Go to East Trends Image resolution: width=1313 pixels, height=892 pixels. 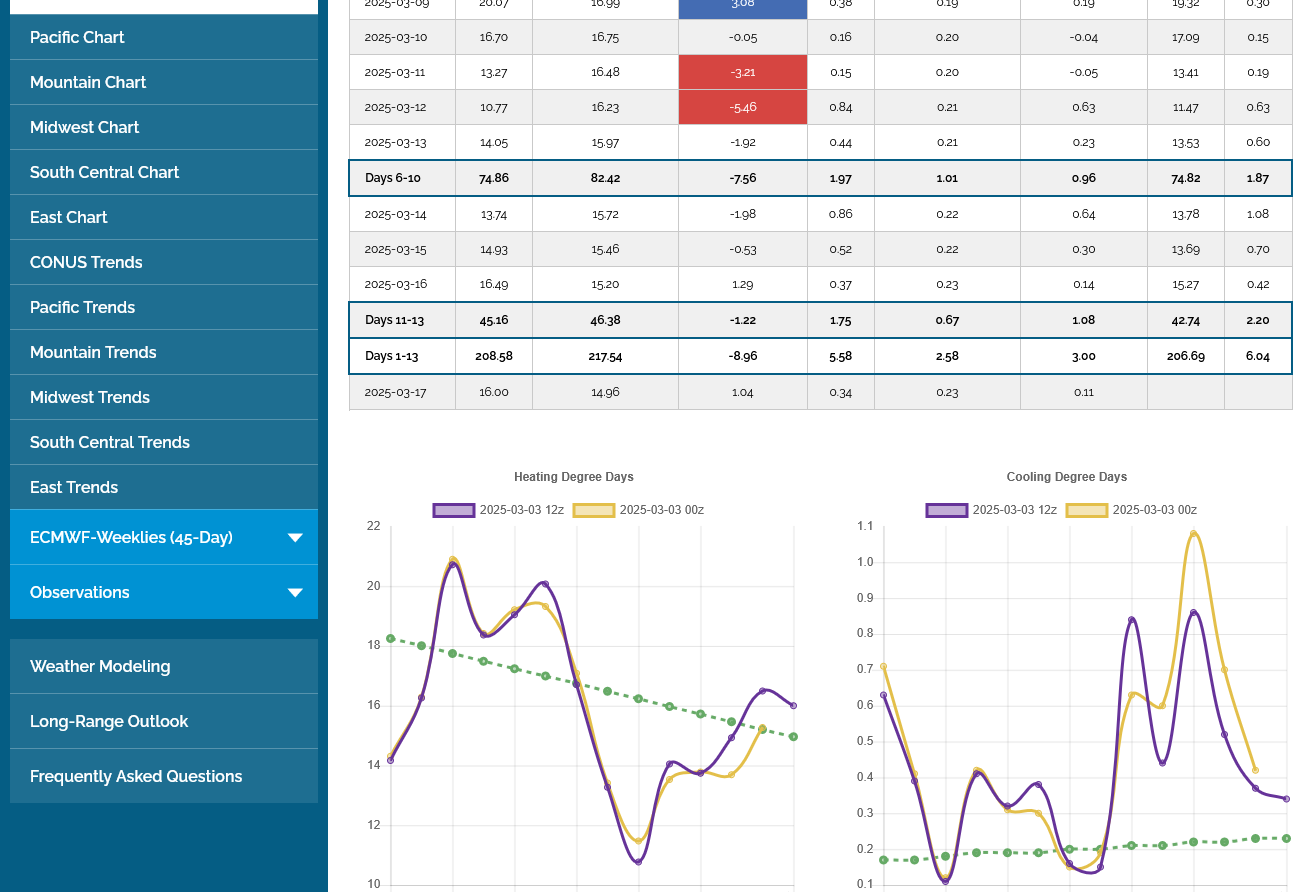74,488
